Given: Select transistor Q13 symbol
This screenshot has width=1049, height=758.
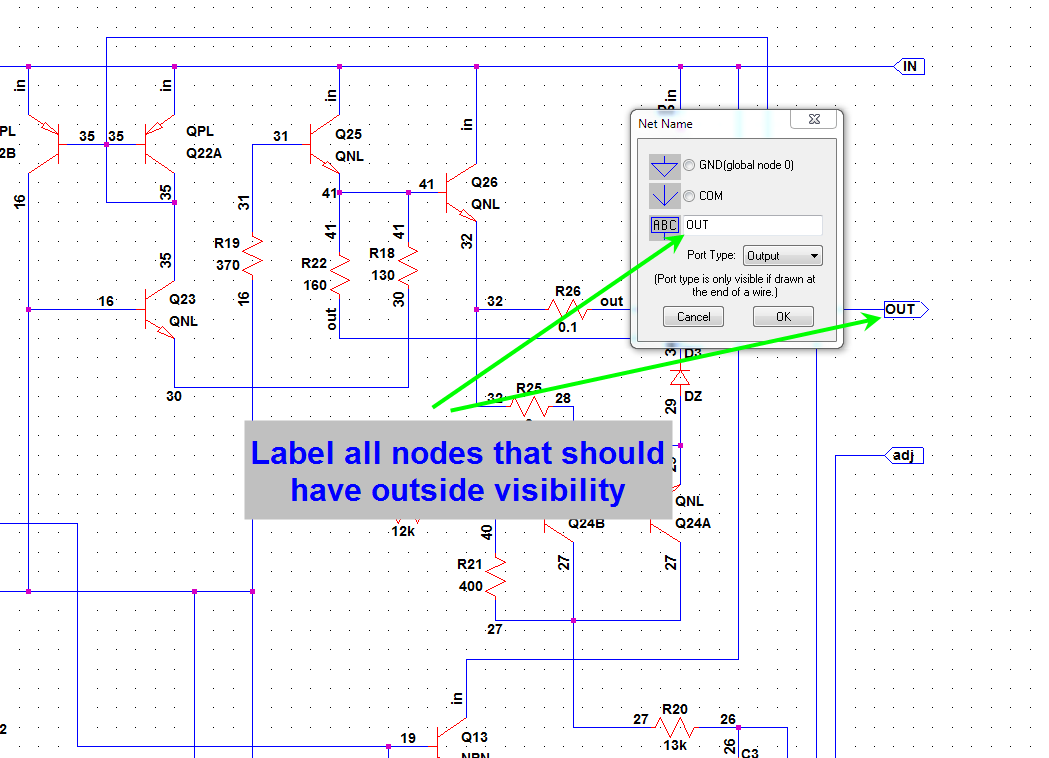Looking at the screenshot, I should click(452, 738).
